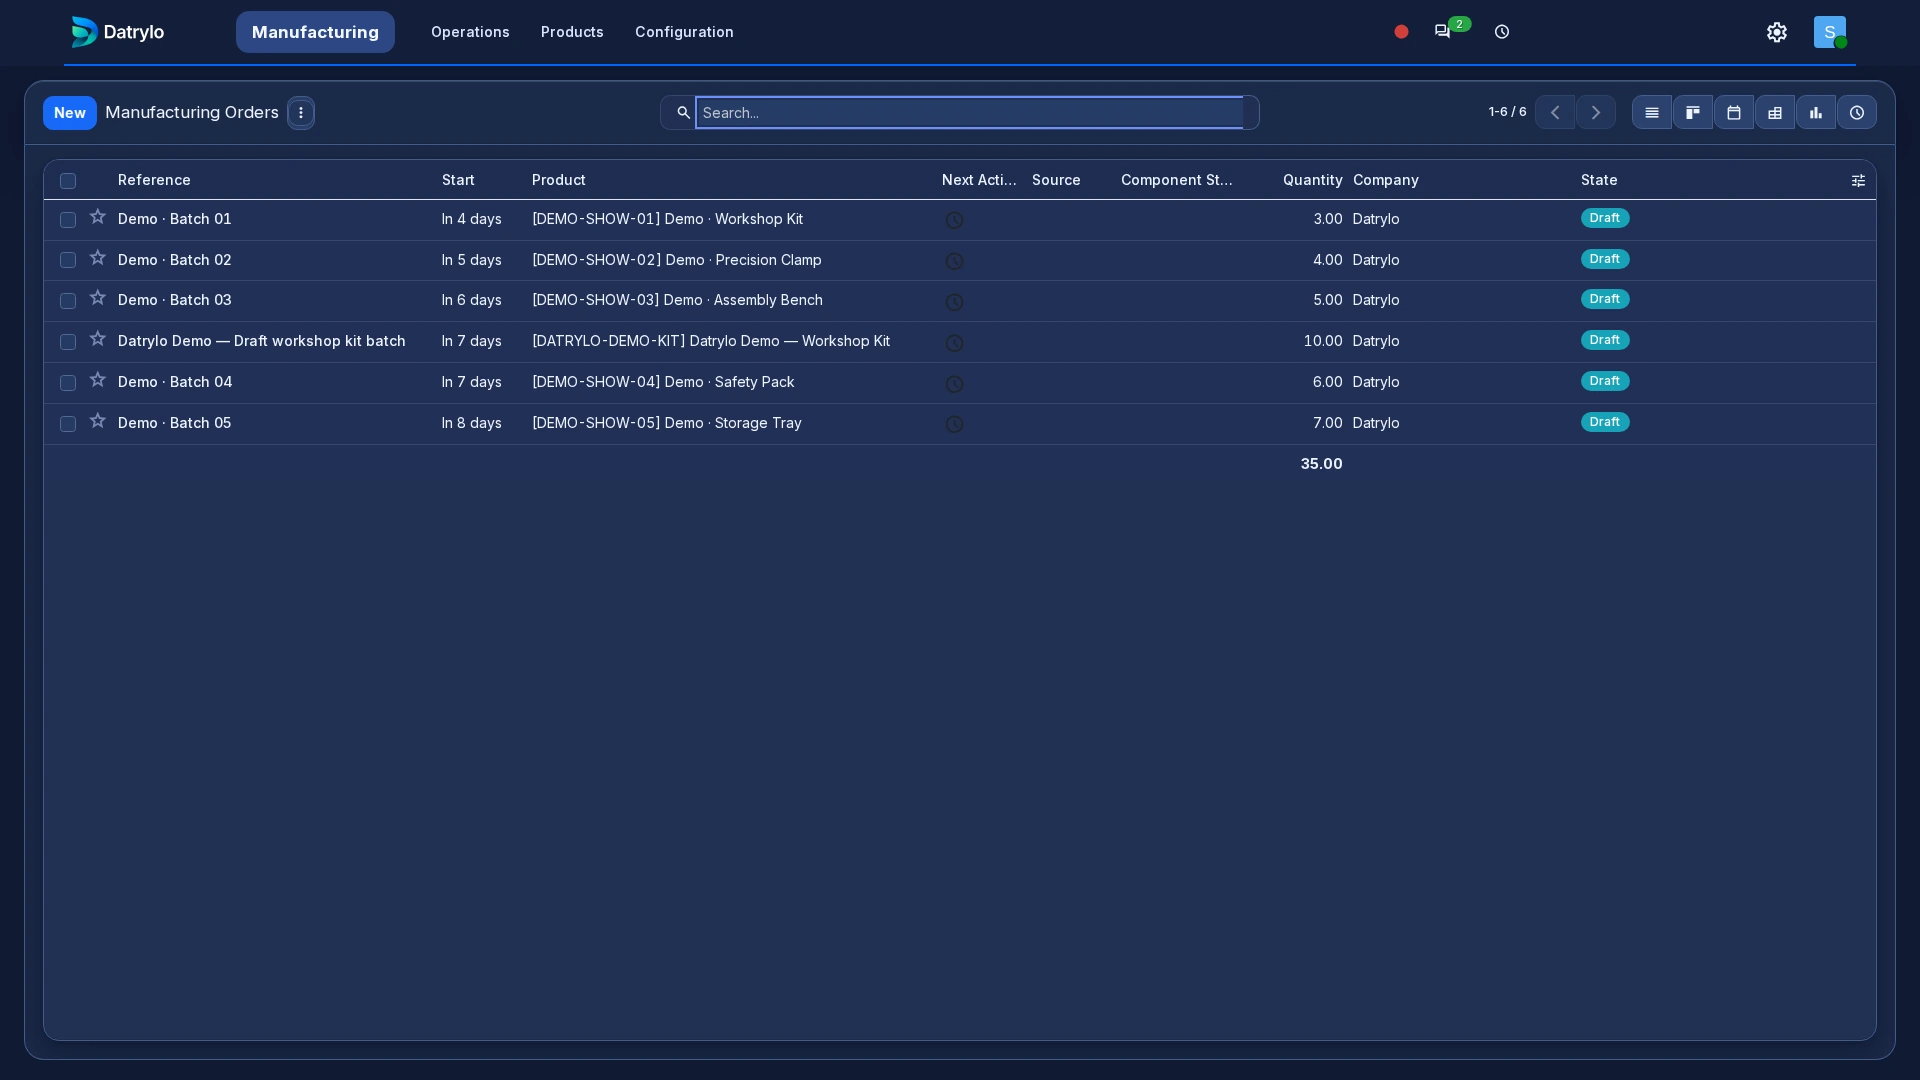Screen dimensions: 1920x1080
Task: Tick the Draft workshop kit batch checkbox
Action: point(68,342)
